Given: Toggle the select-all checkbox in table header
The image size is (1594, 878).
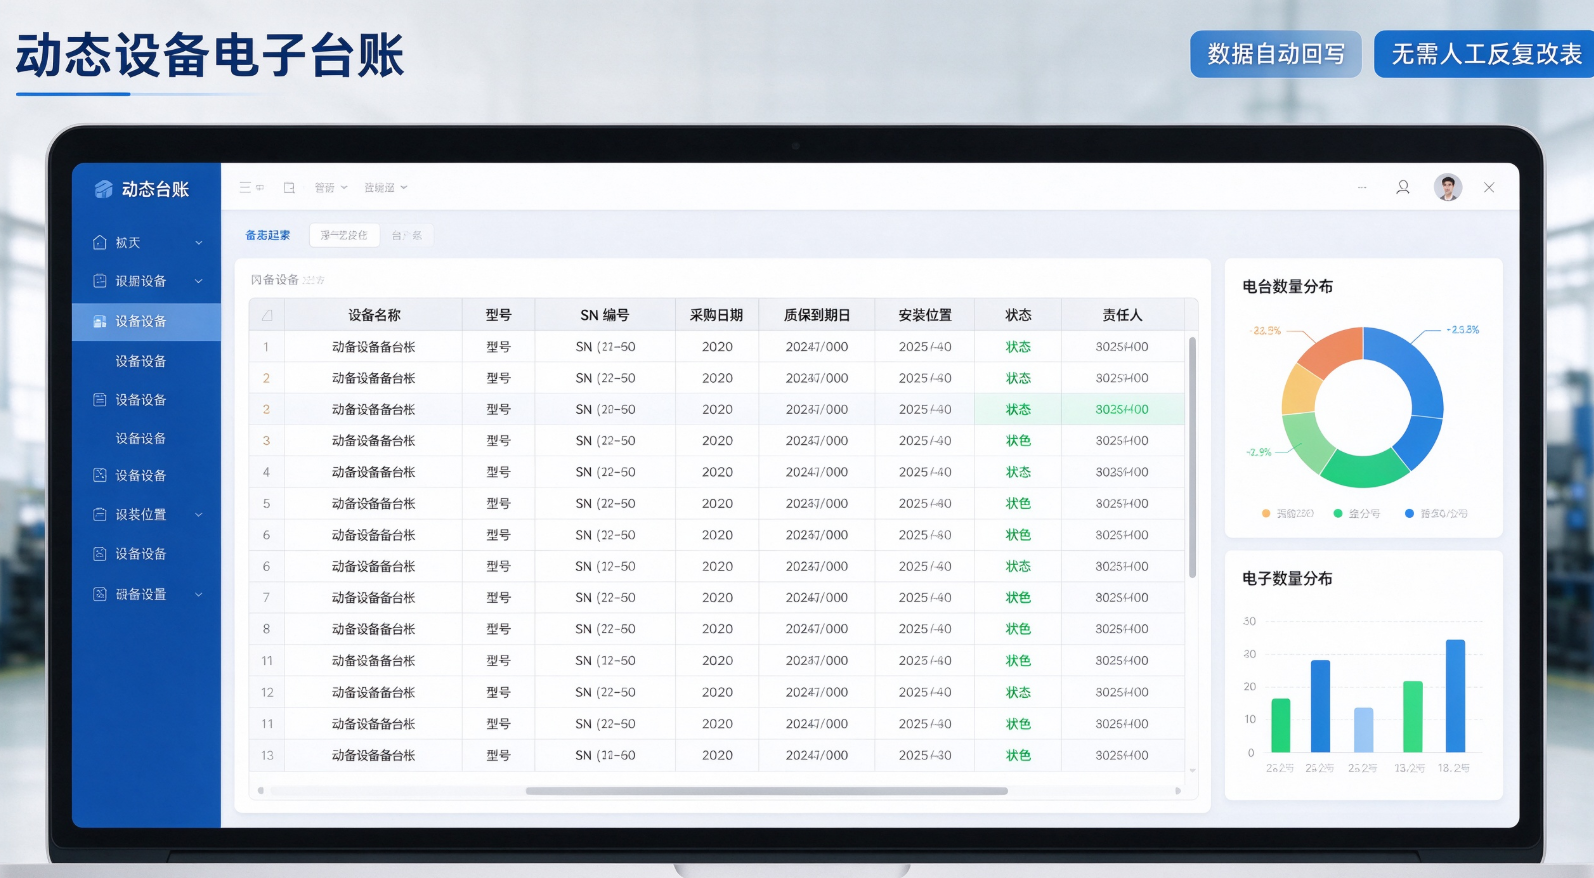Looking at the screenshot, I should point(267,315).
